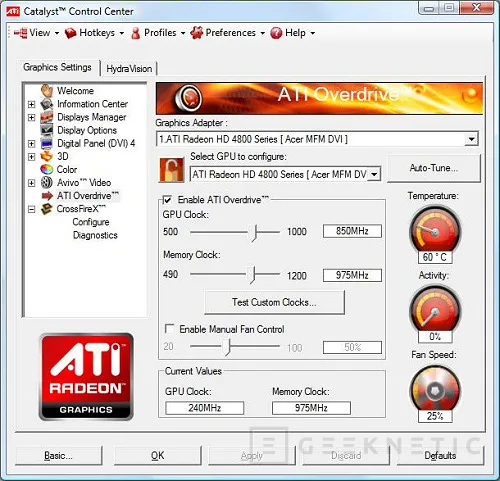Check Enable Manual Fan Control
The width and height of the screenshot is (500, 481).
pos(169,329)
